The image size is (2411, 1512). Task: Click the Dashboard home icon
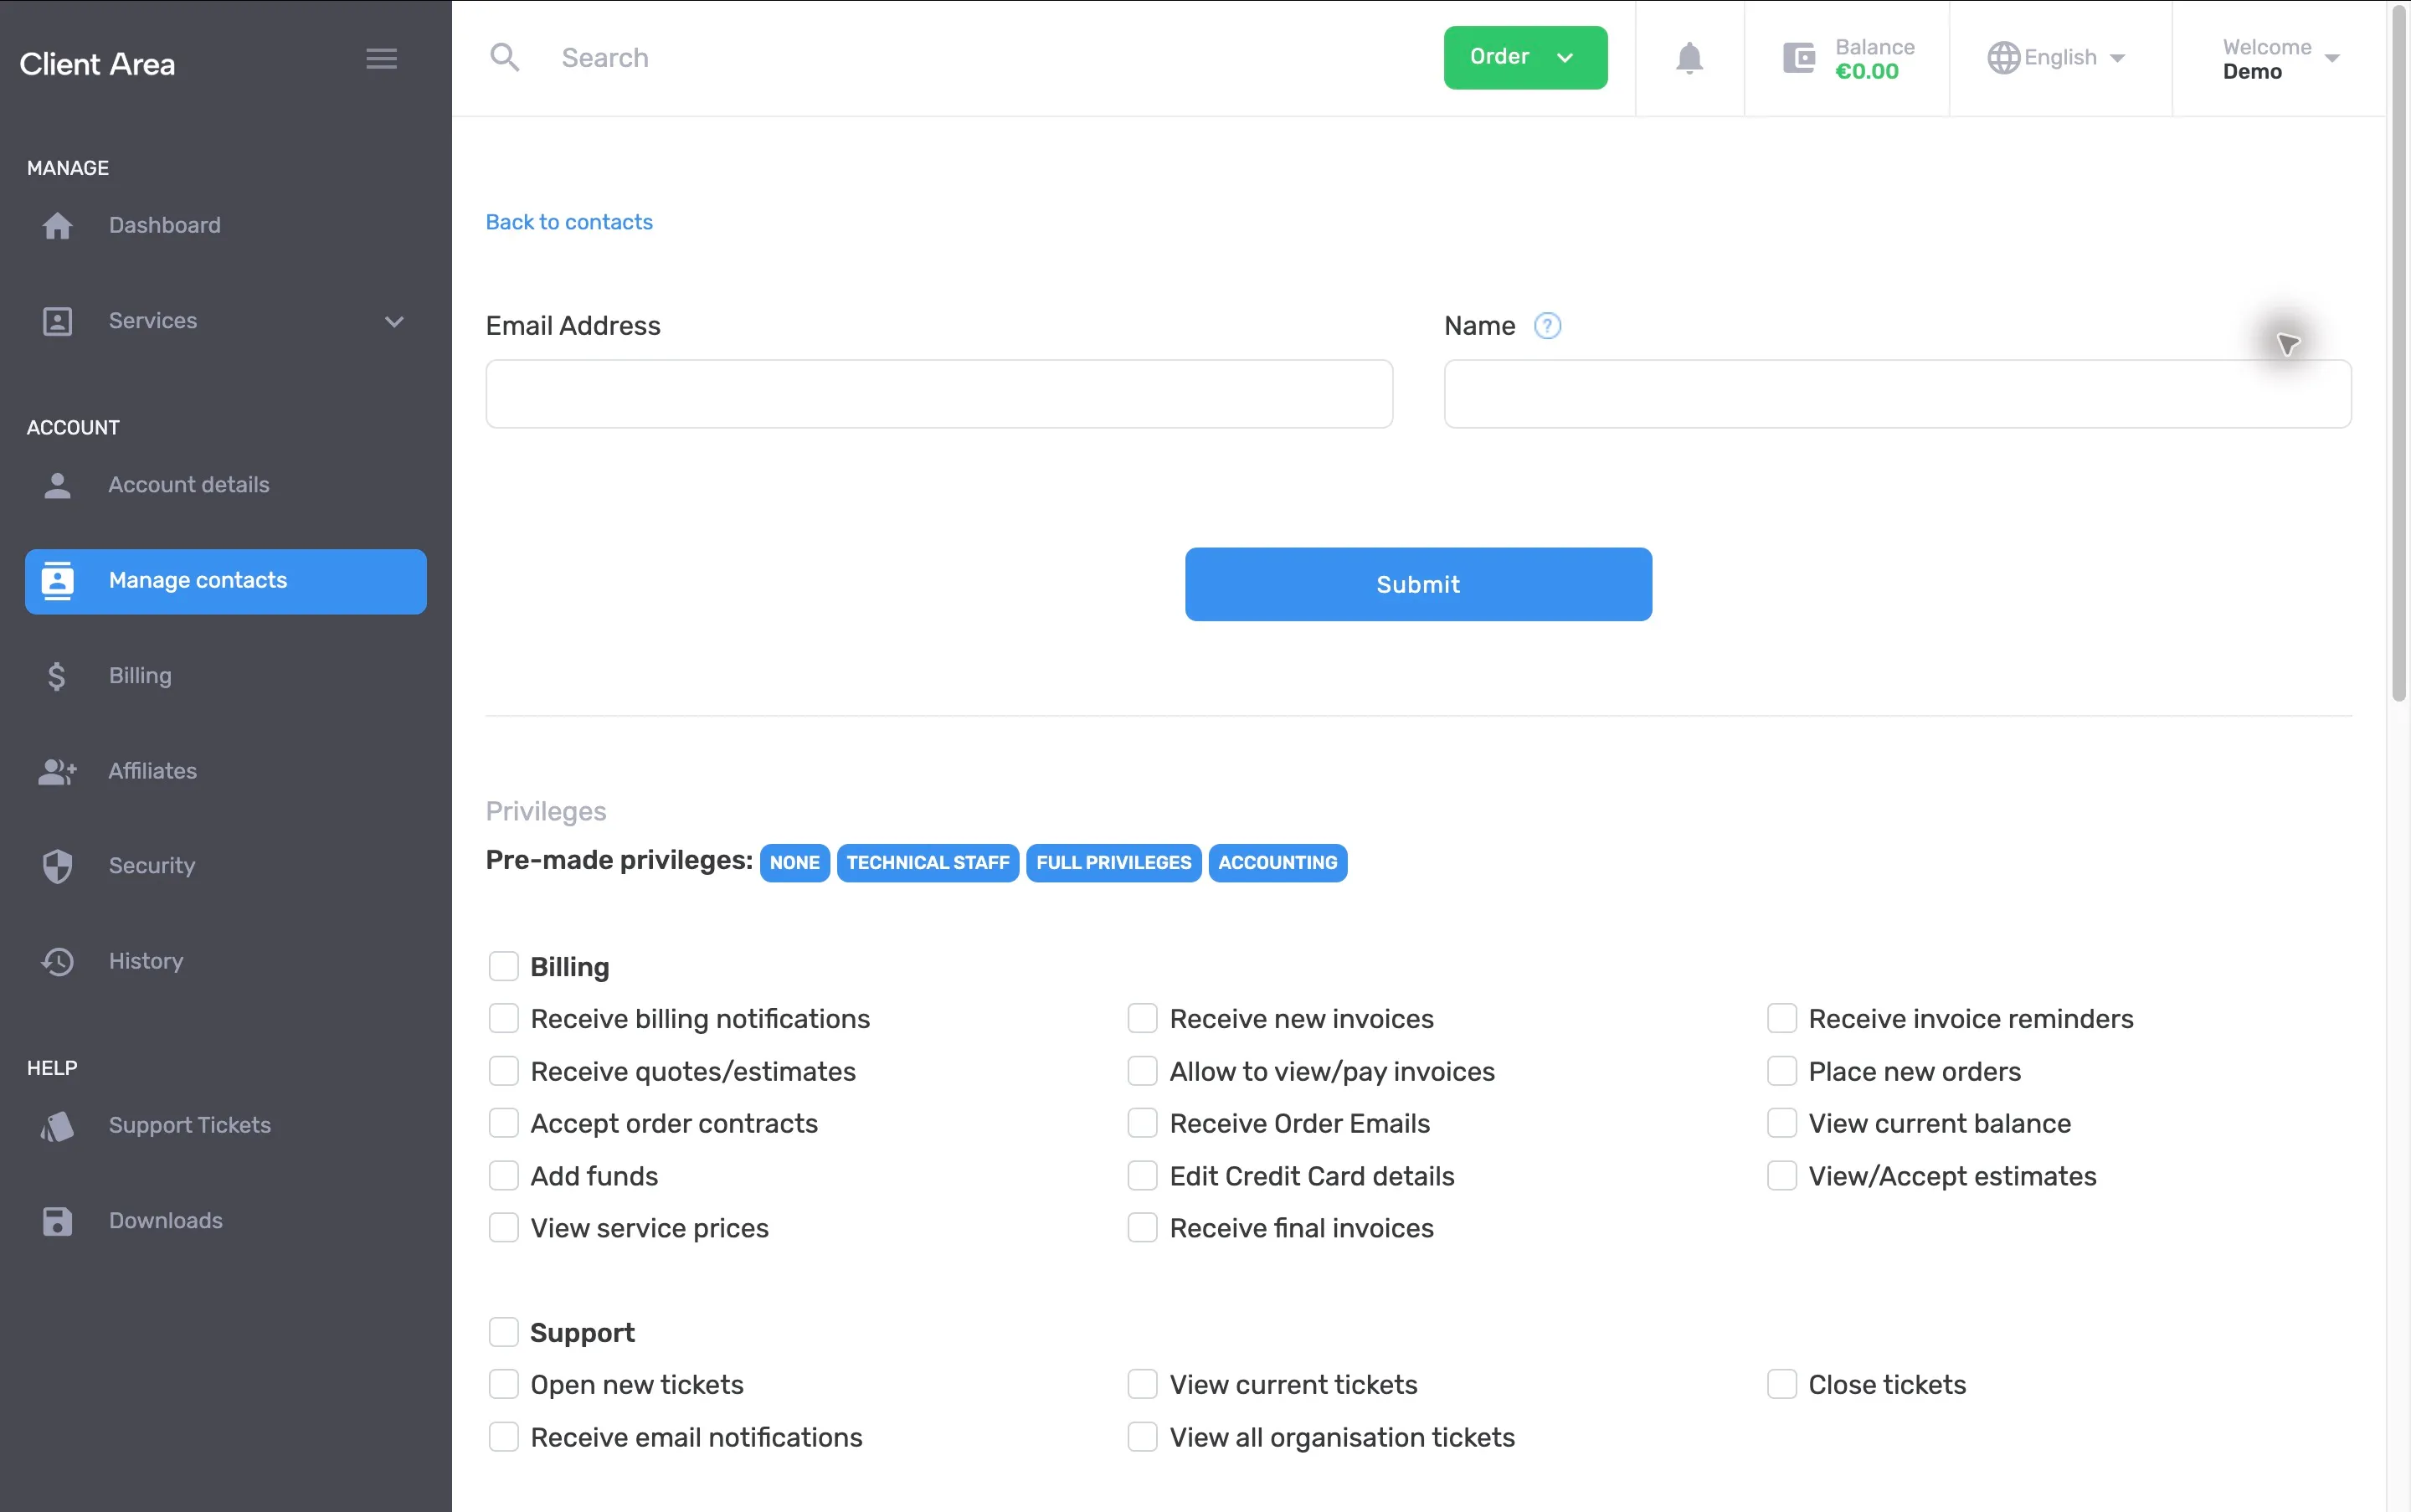pyautogui.click(x=57, y=226)
